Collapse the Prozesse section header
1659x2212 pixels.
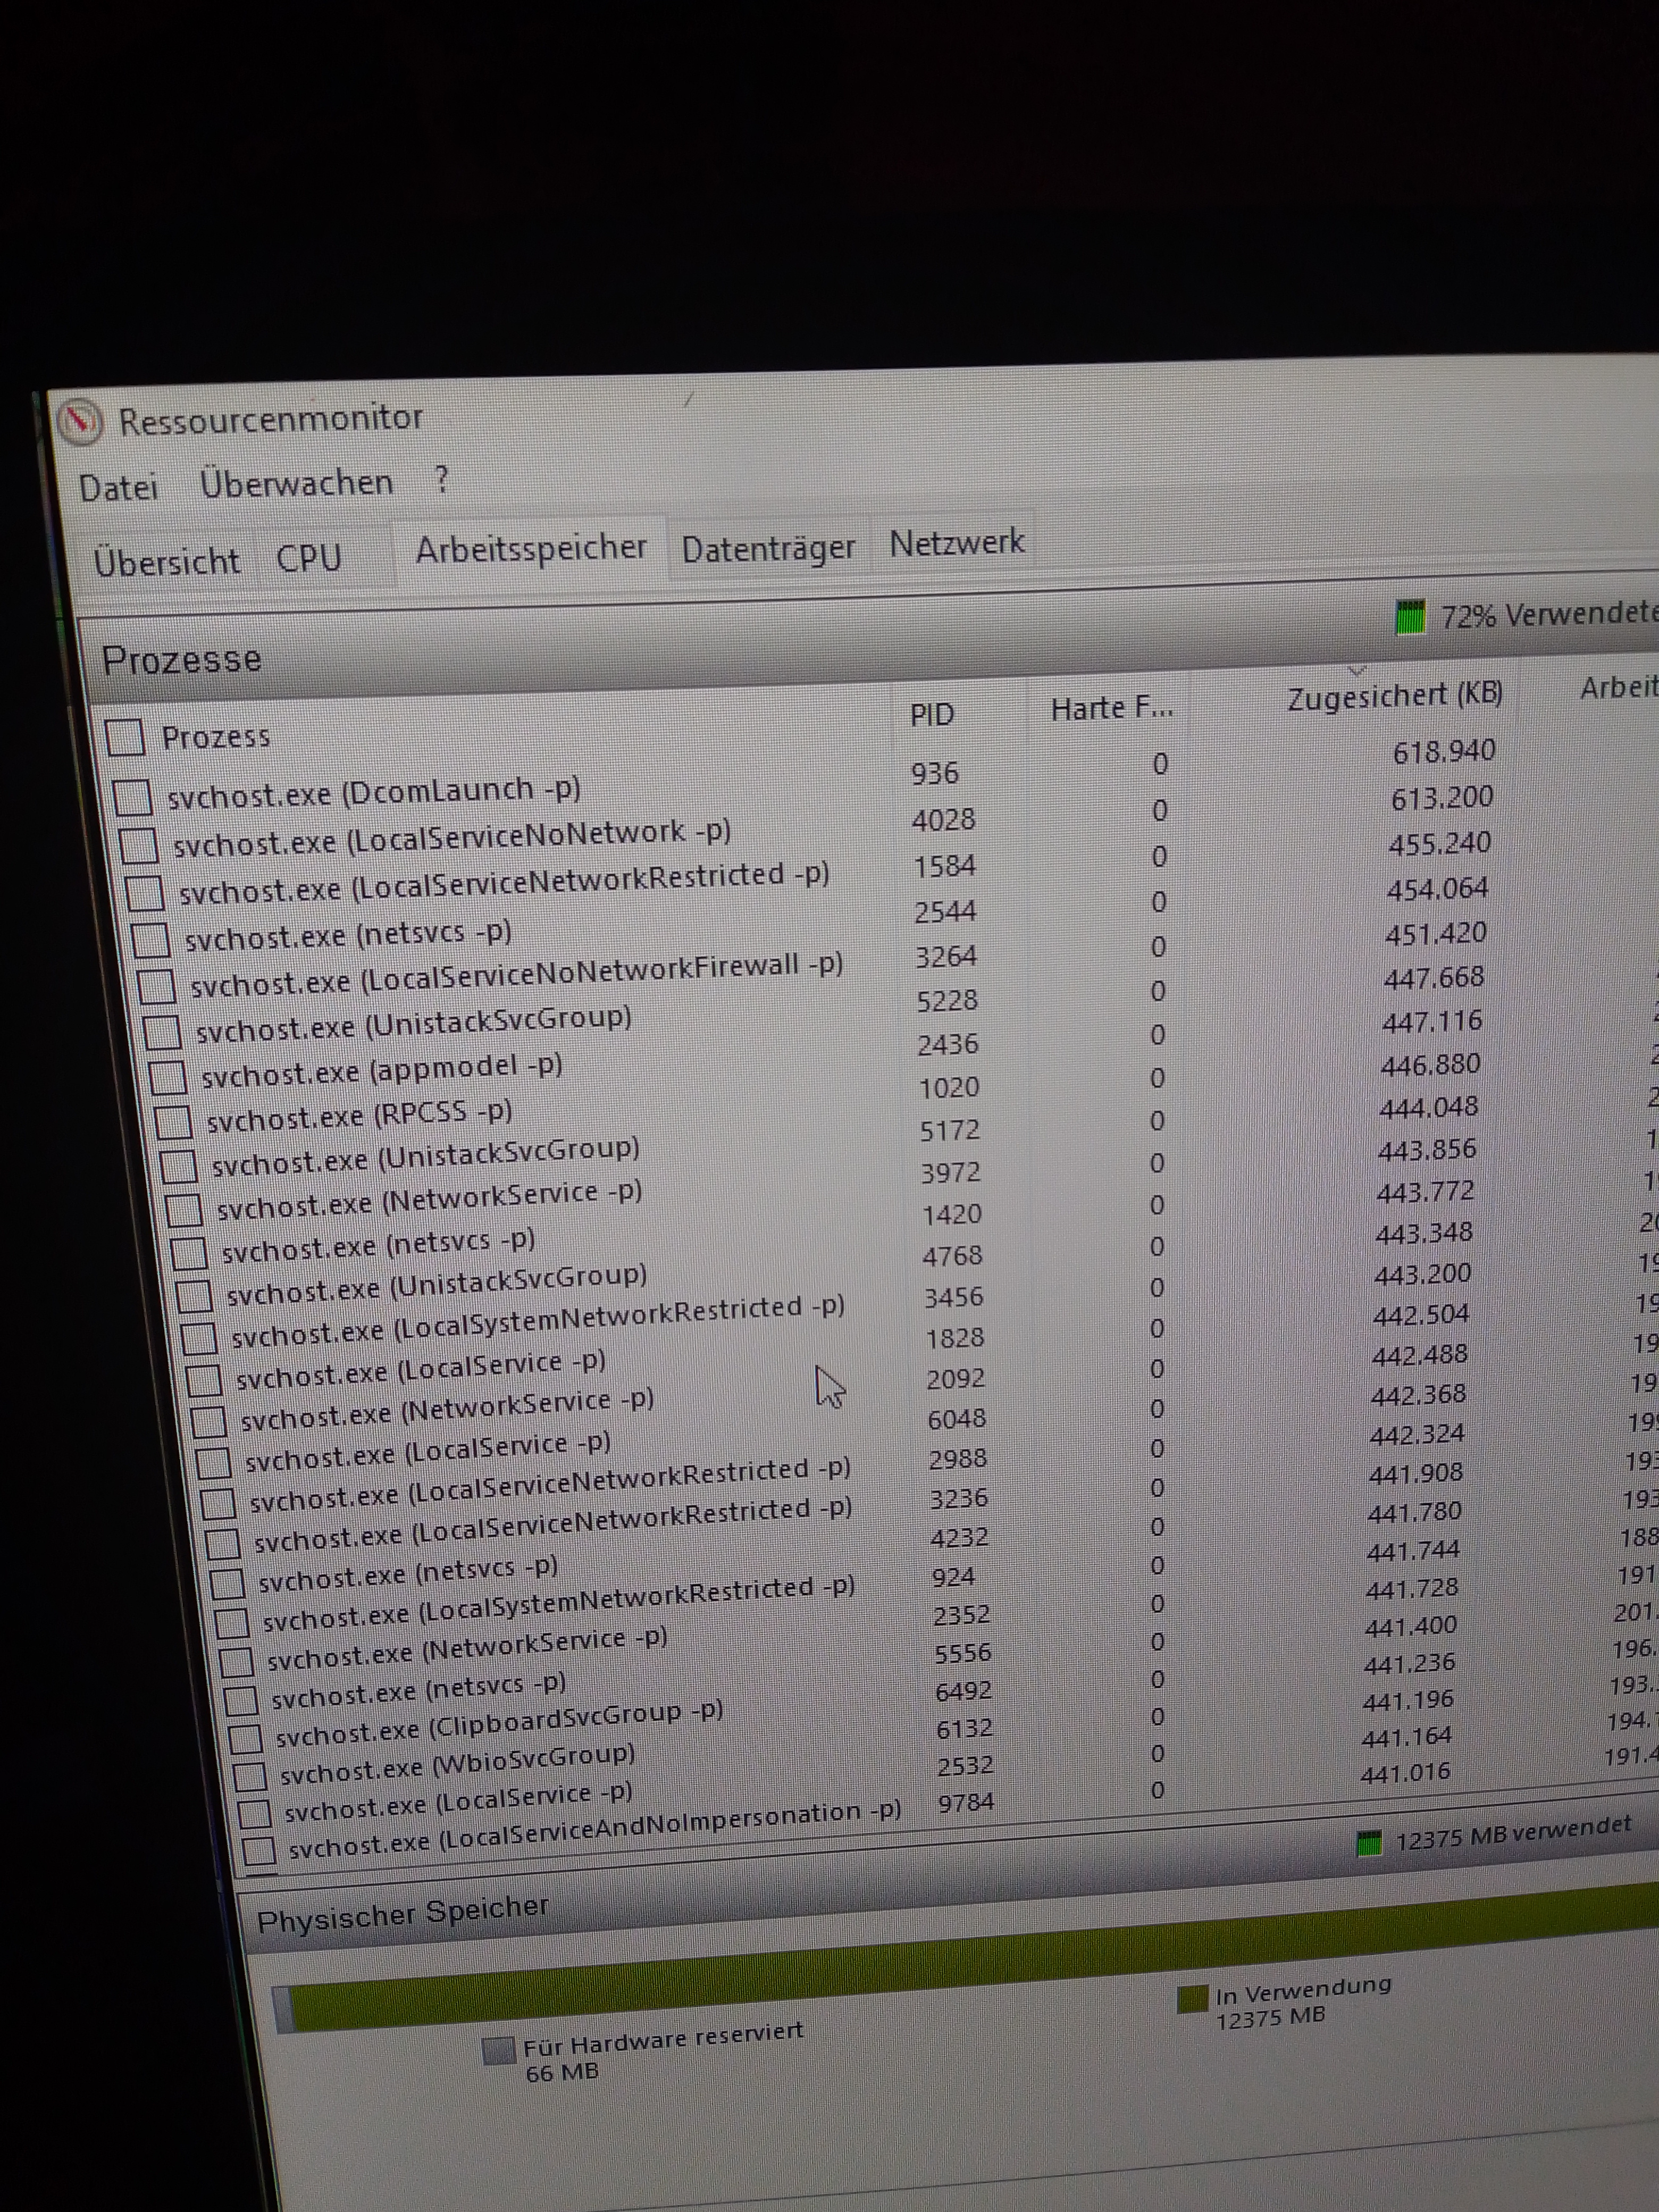[182, 661]
